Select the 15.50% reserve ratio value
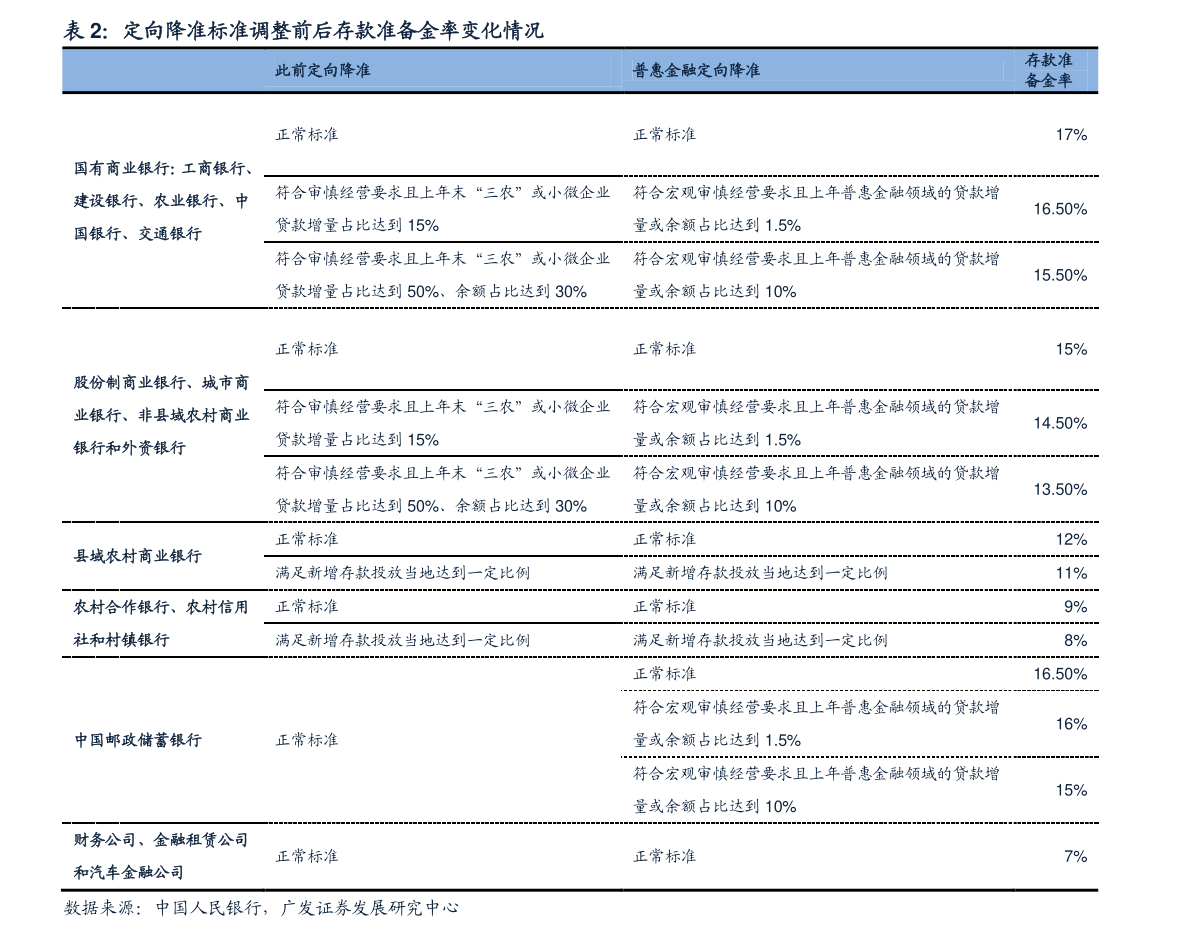 pyautogui.click(x=1060, y=275)
